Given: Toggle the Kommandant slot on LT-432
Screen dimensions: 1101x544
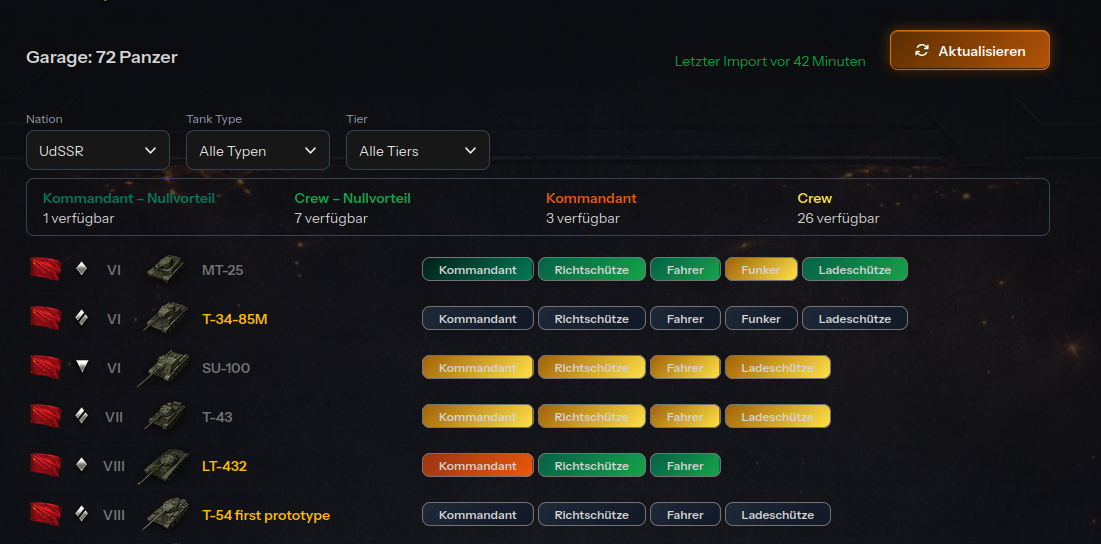Looking at the screenshot, I should pyautogui.click(x=477, y=466).
